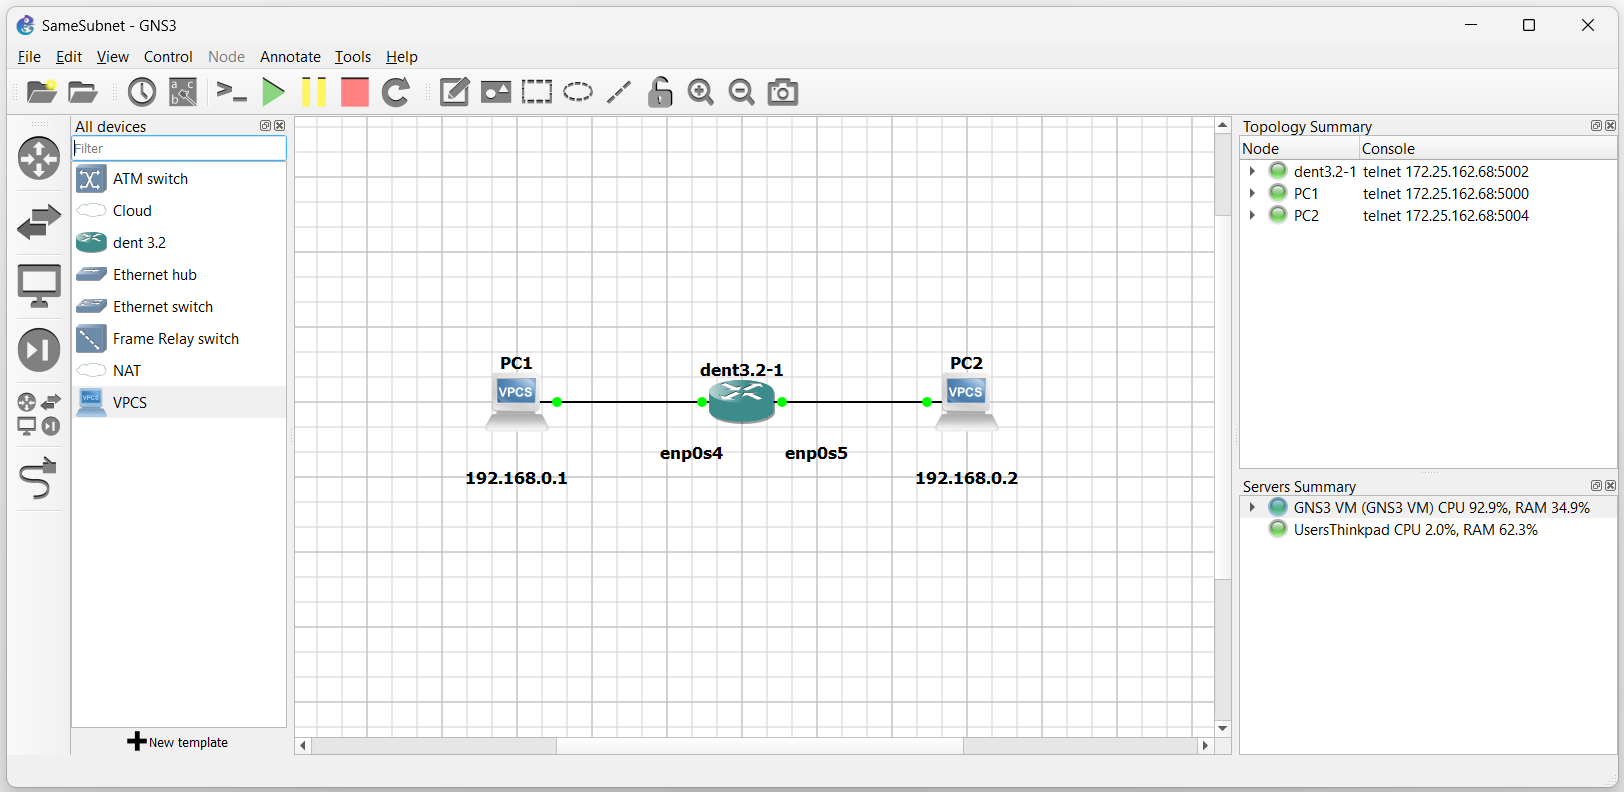
Task: Select the Draw line tool
Action: tap(619, 92)
